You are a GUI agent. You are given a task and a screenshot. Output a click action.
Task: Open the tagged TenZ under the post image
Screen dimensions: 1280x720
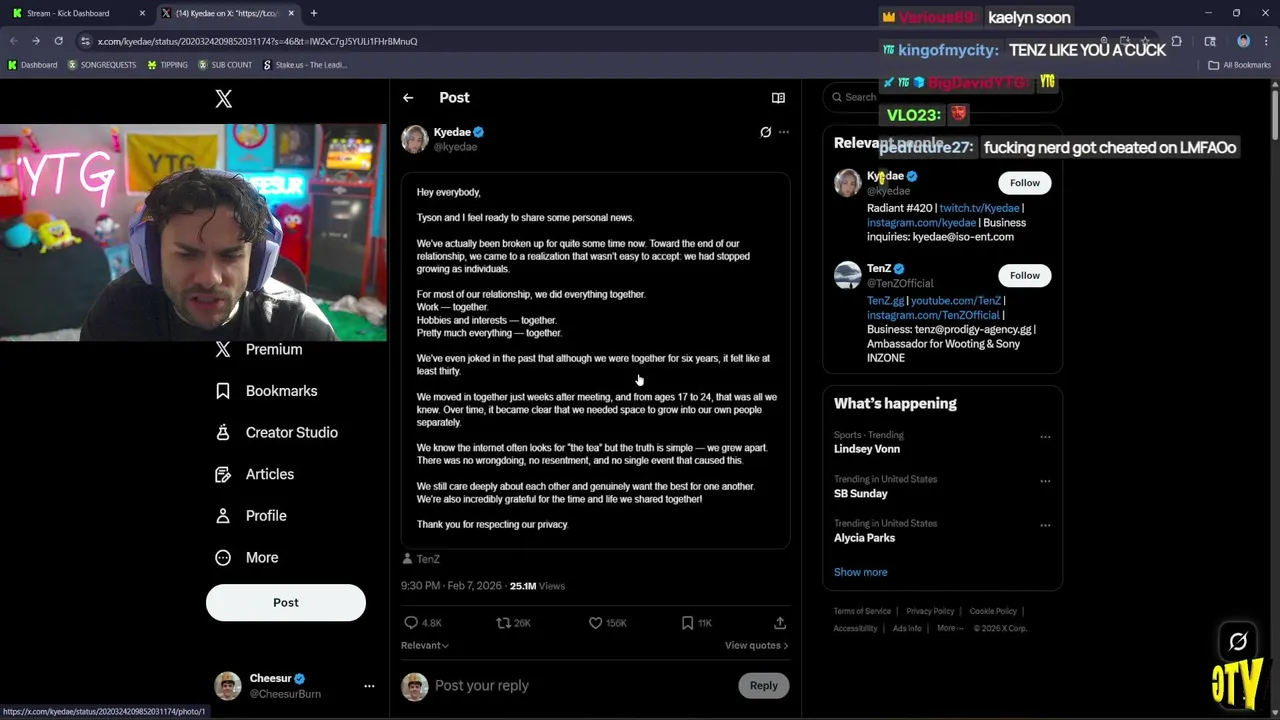421,559
